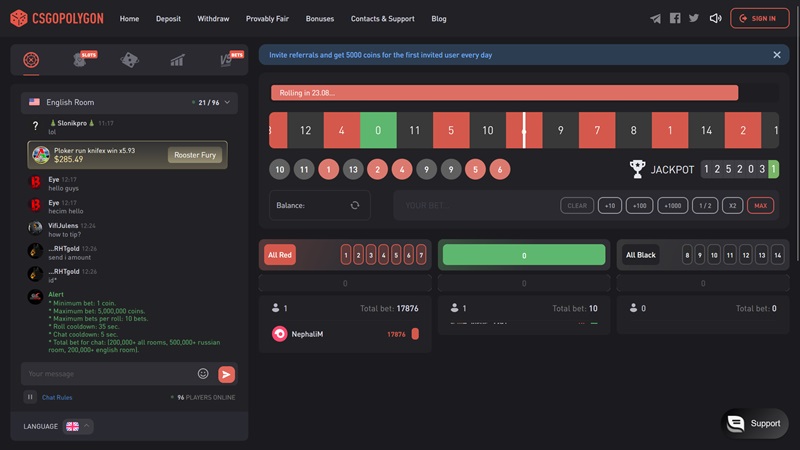Click the red 7 roulette tile
Image resolution: width=800 pixels, height=450 pixels.
click(x=597, y=131)
